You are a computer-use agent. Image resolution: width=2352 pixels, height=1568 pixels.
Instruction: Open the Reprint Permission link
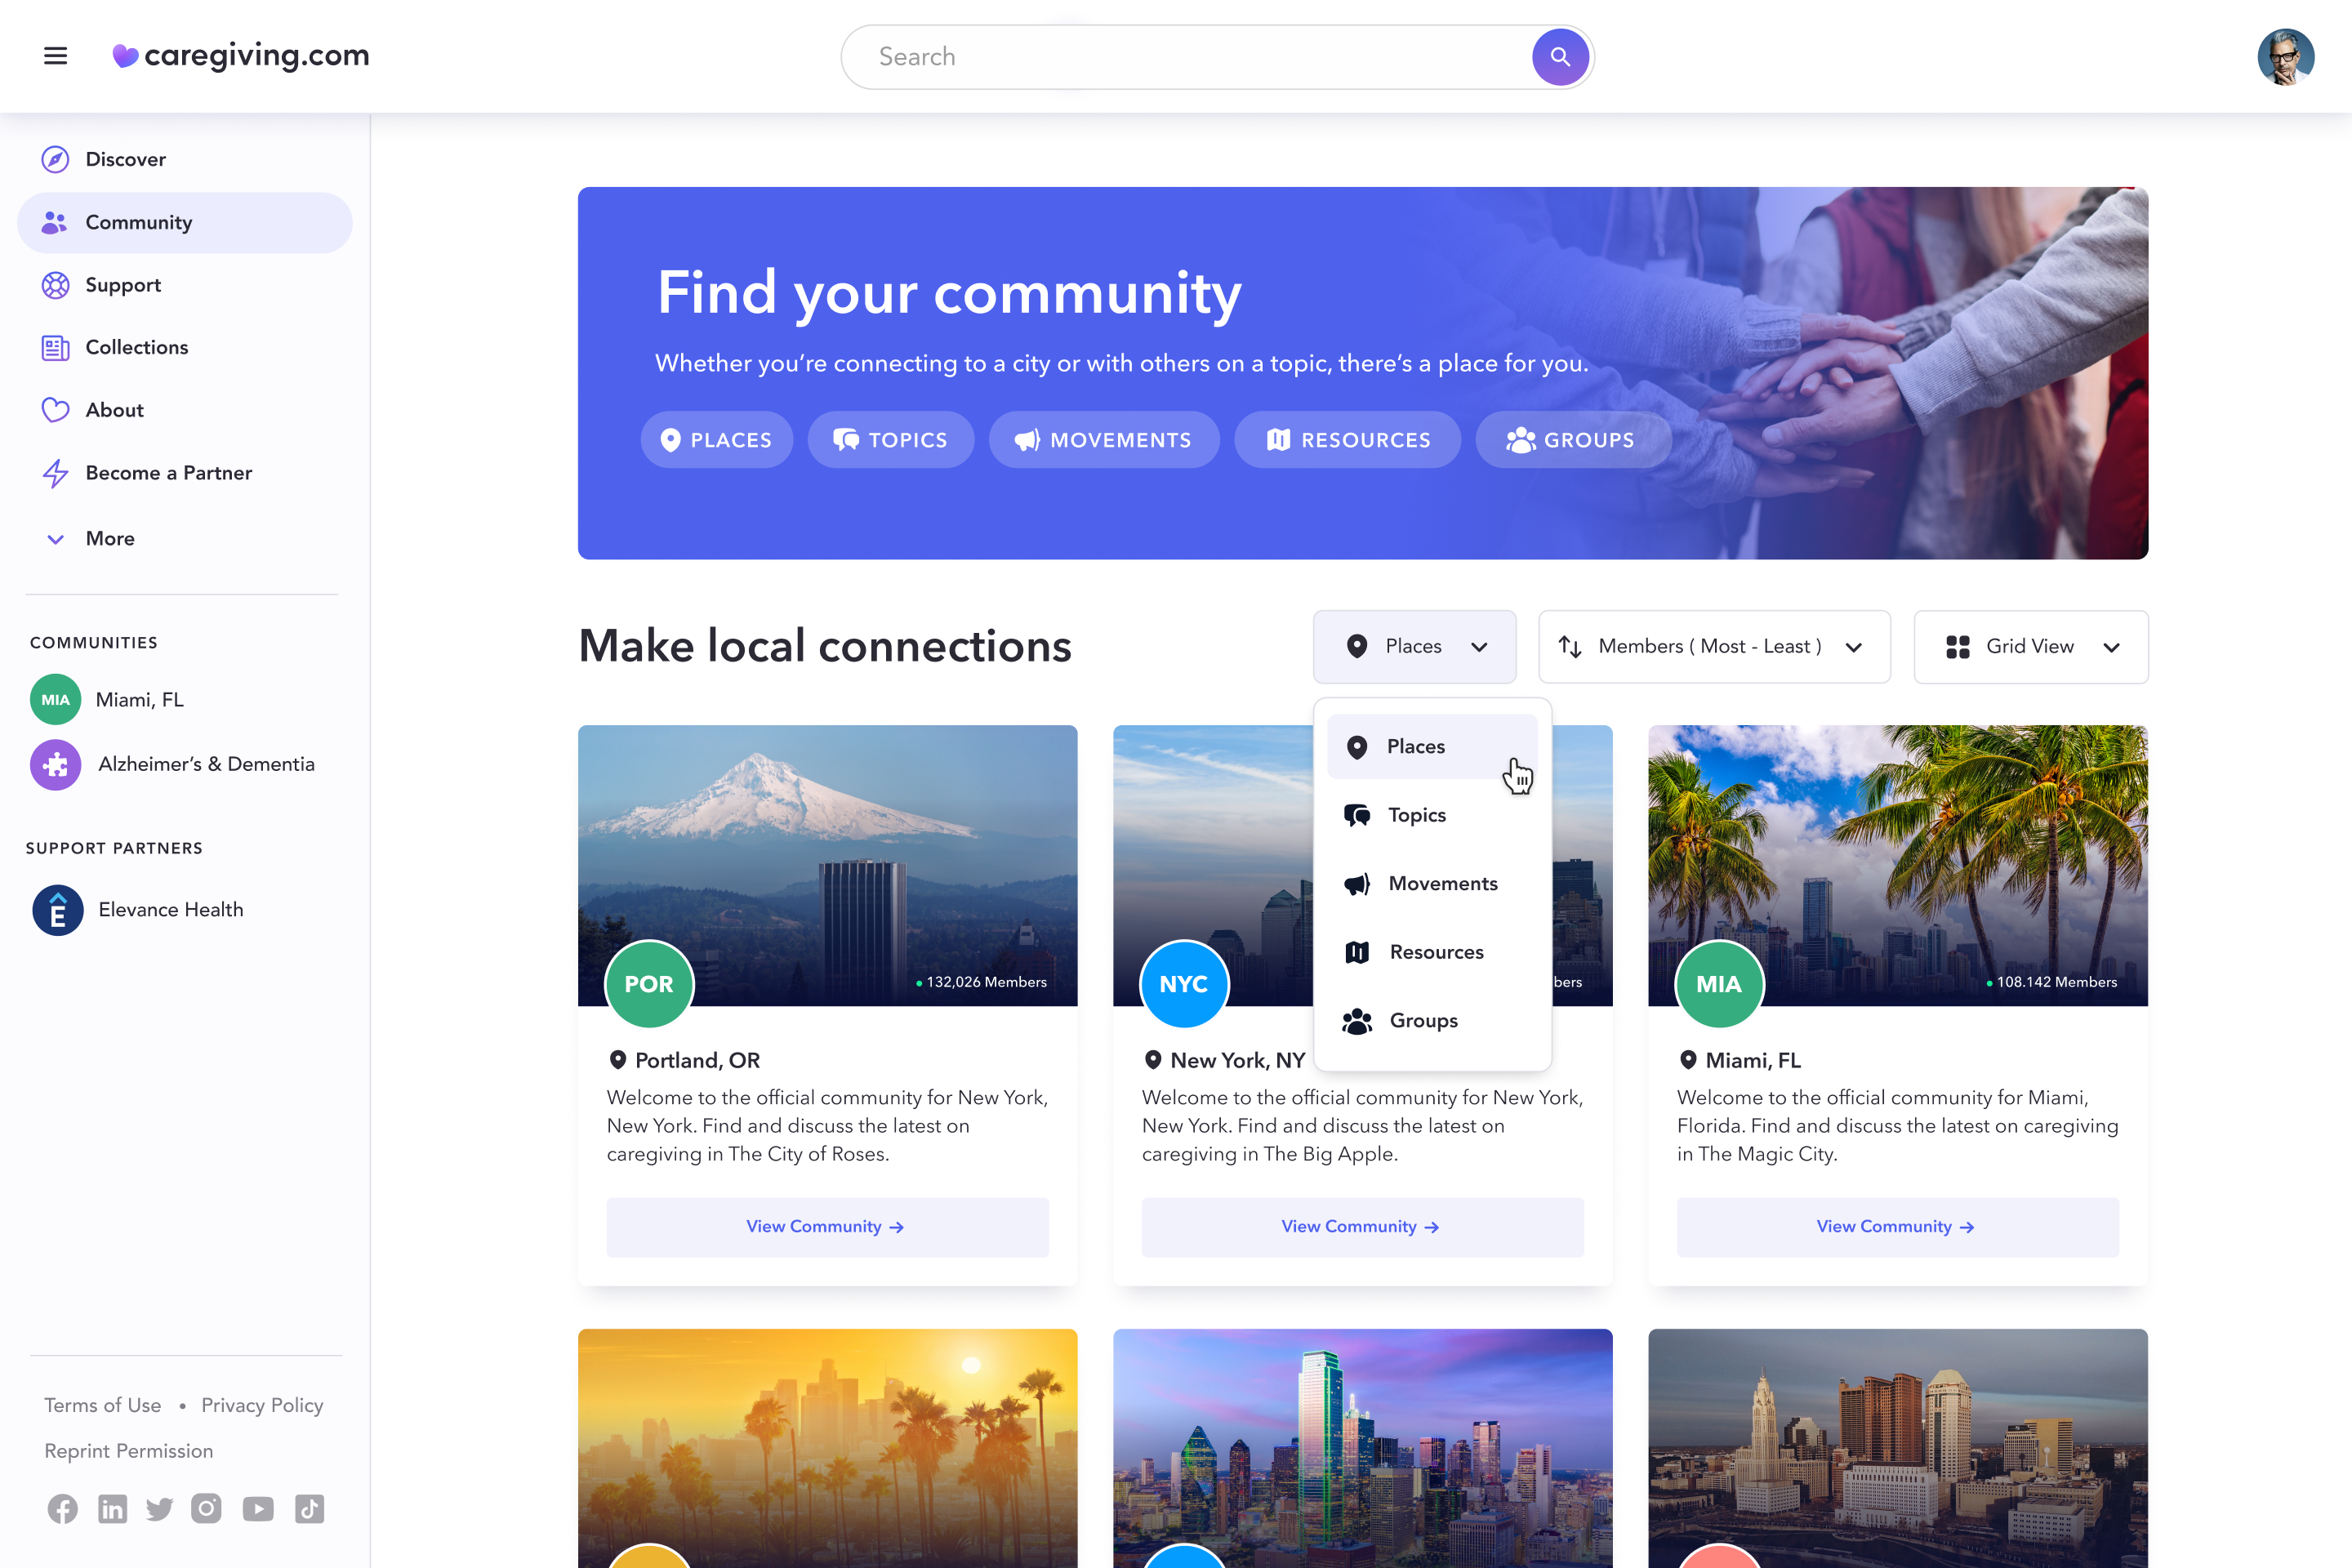click(x=128, y=1452)
